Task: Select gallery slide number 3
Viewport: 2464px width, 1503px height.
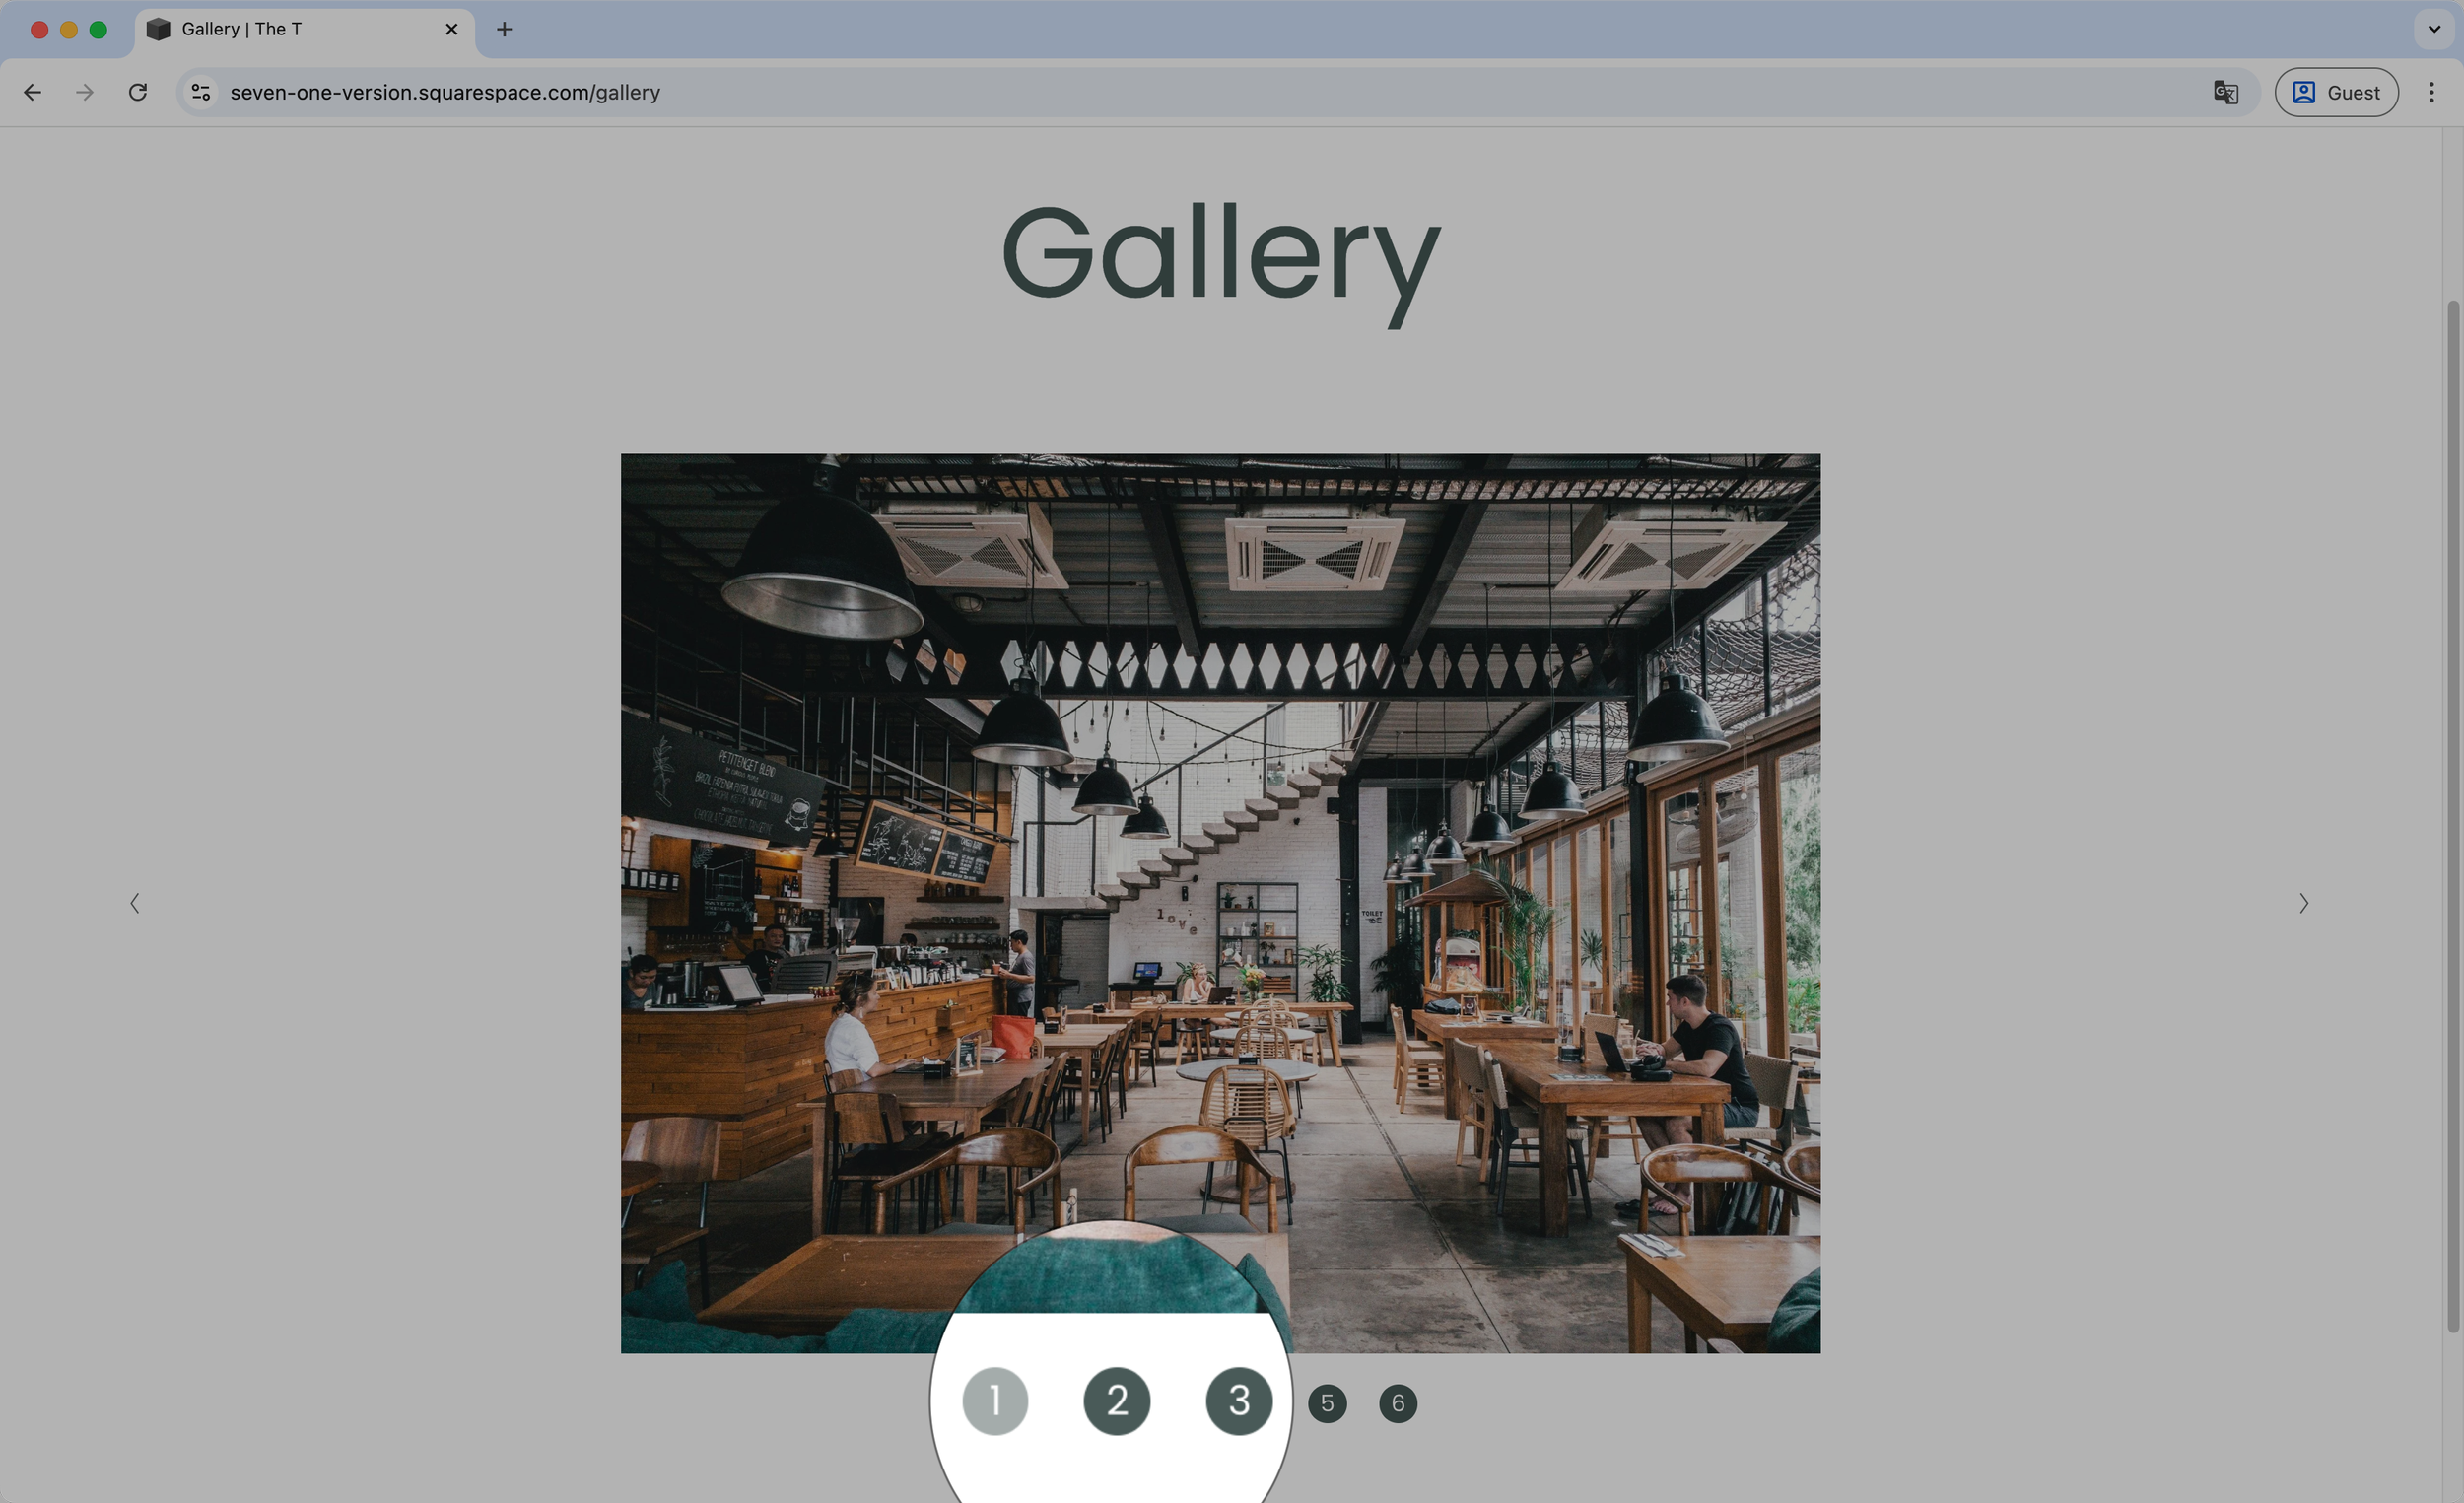Action: 1238,1401
